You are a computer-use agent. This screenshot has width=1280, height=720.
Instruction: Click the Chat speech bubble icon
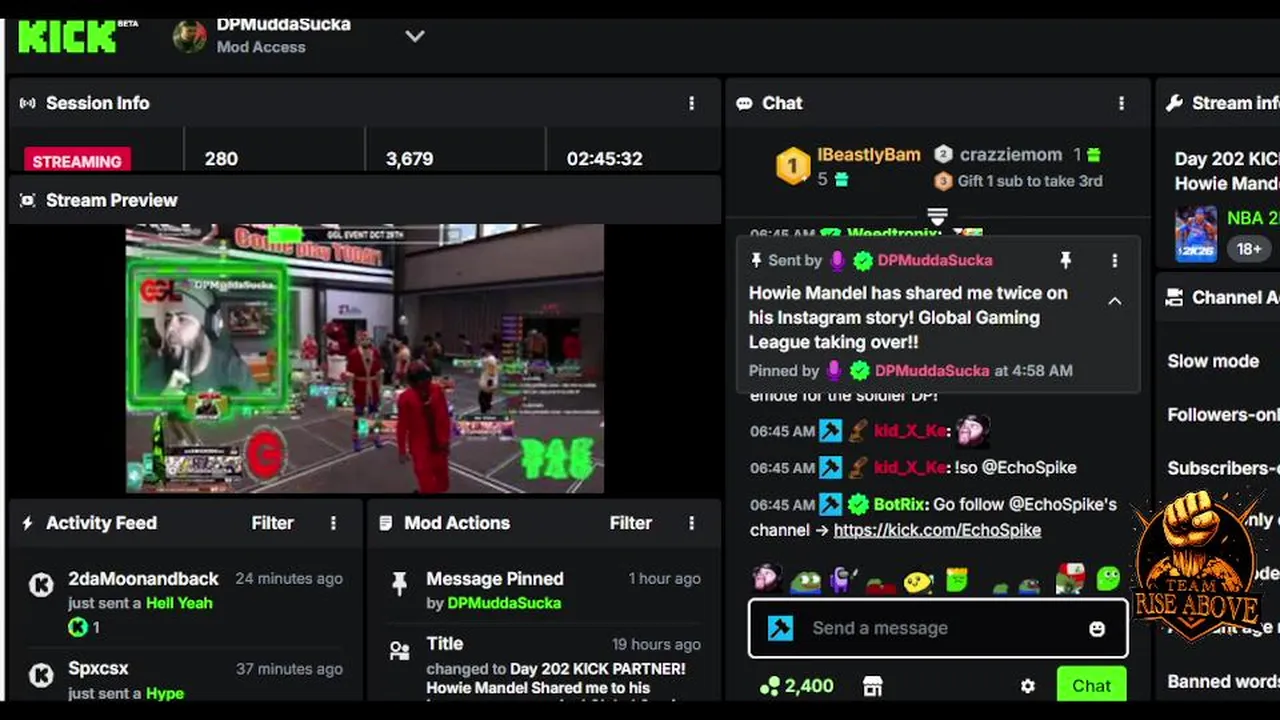(x=744, y=103)
